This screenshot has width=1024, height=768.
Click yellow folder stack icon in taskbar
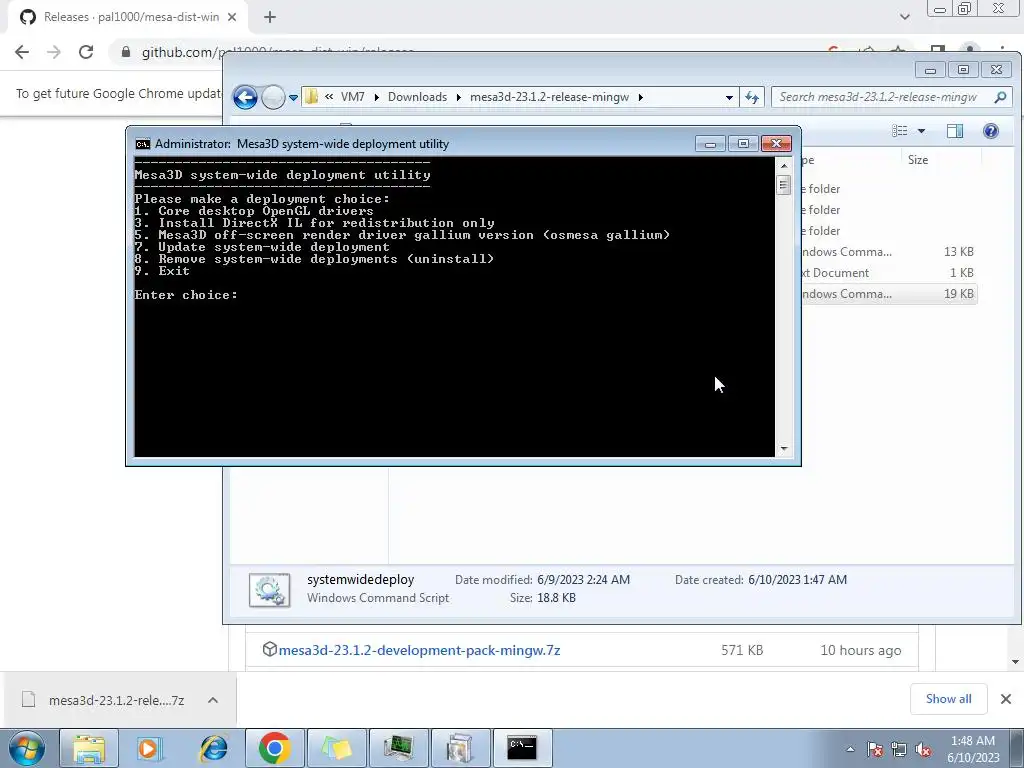click(336, 748)
